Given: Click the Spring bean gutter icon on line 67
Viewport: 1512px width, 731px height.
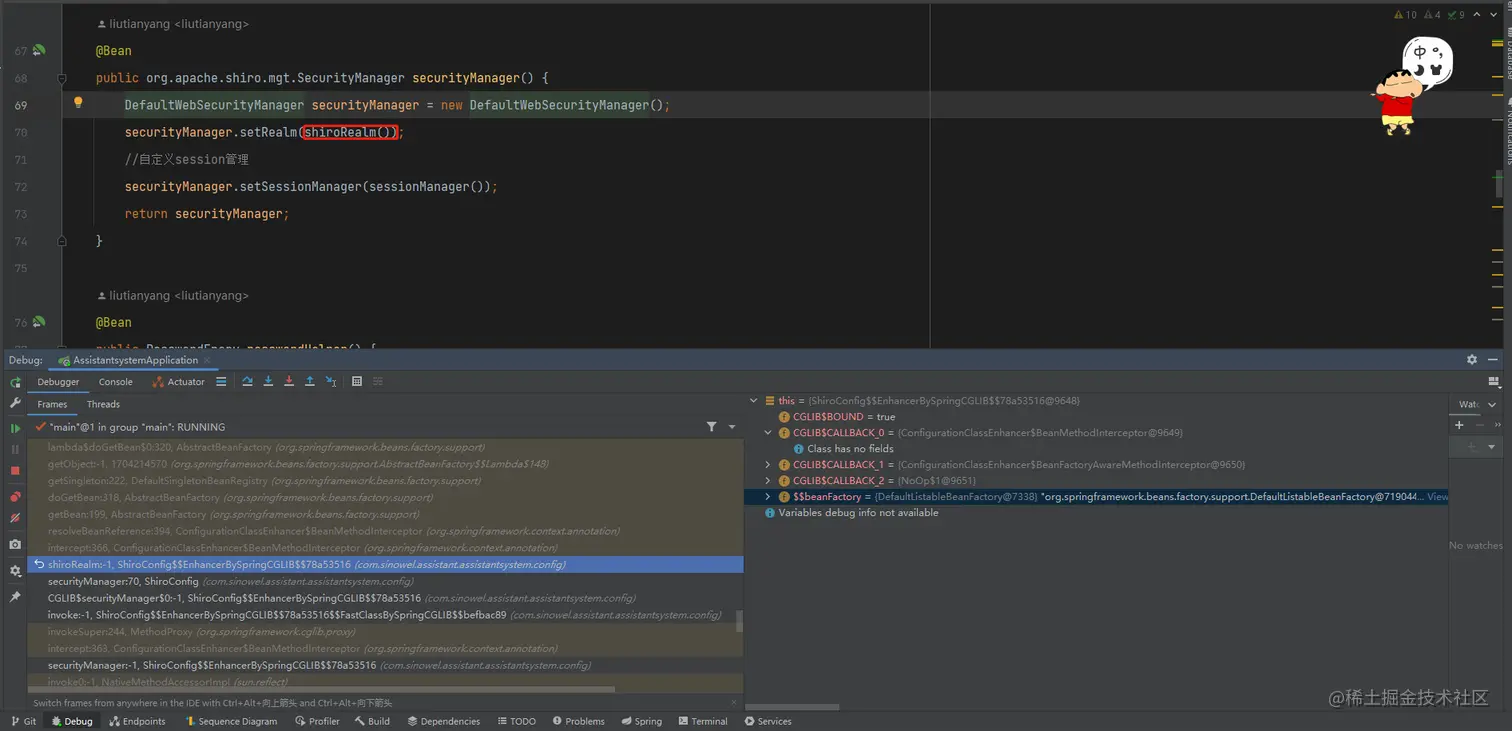Looking at the screenshot, I should [x=39, y=50].
